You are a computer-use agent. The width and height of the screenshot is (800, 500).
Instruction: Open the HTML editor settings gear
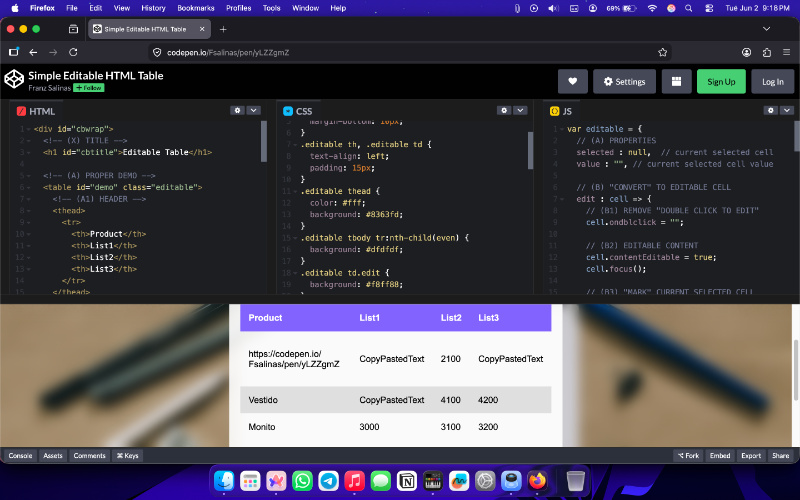pos(237,110)
